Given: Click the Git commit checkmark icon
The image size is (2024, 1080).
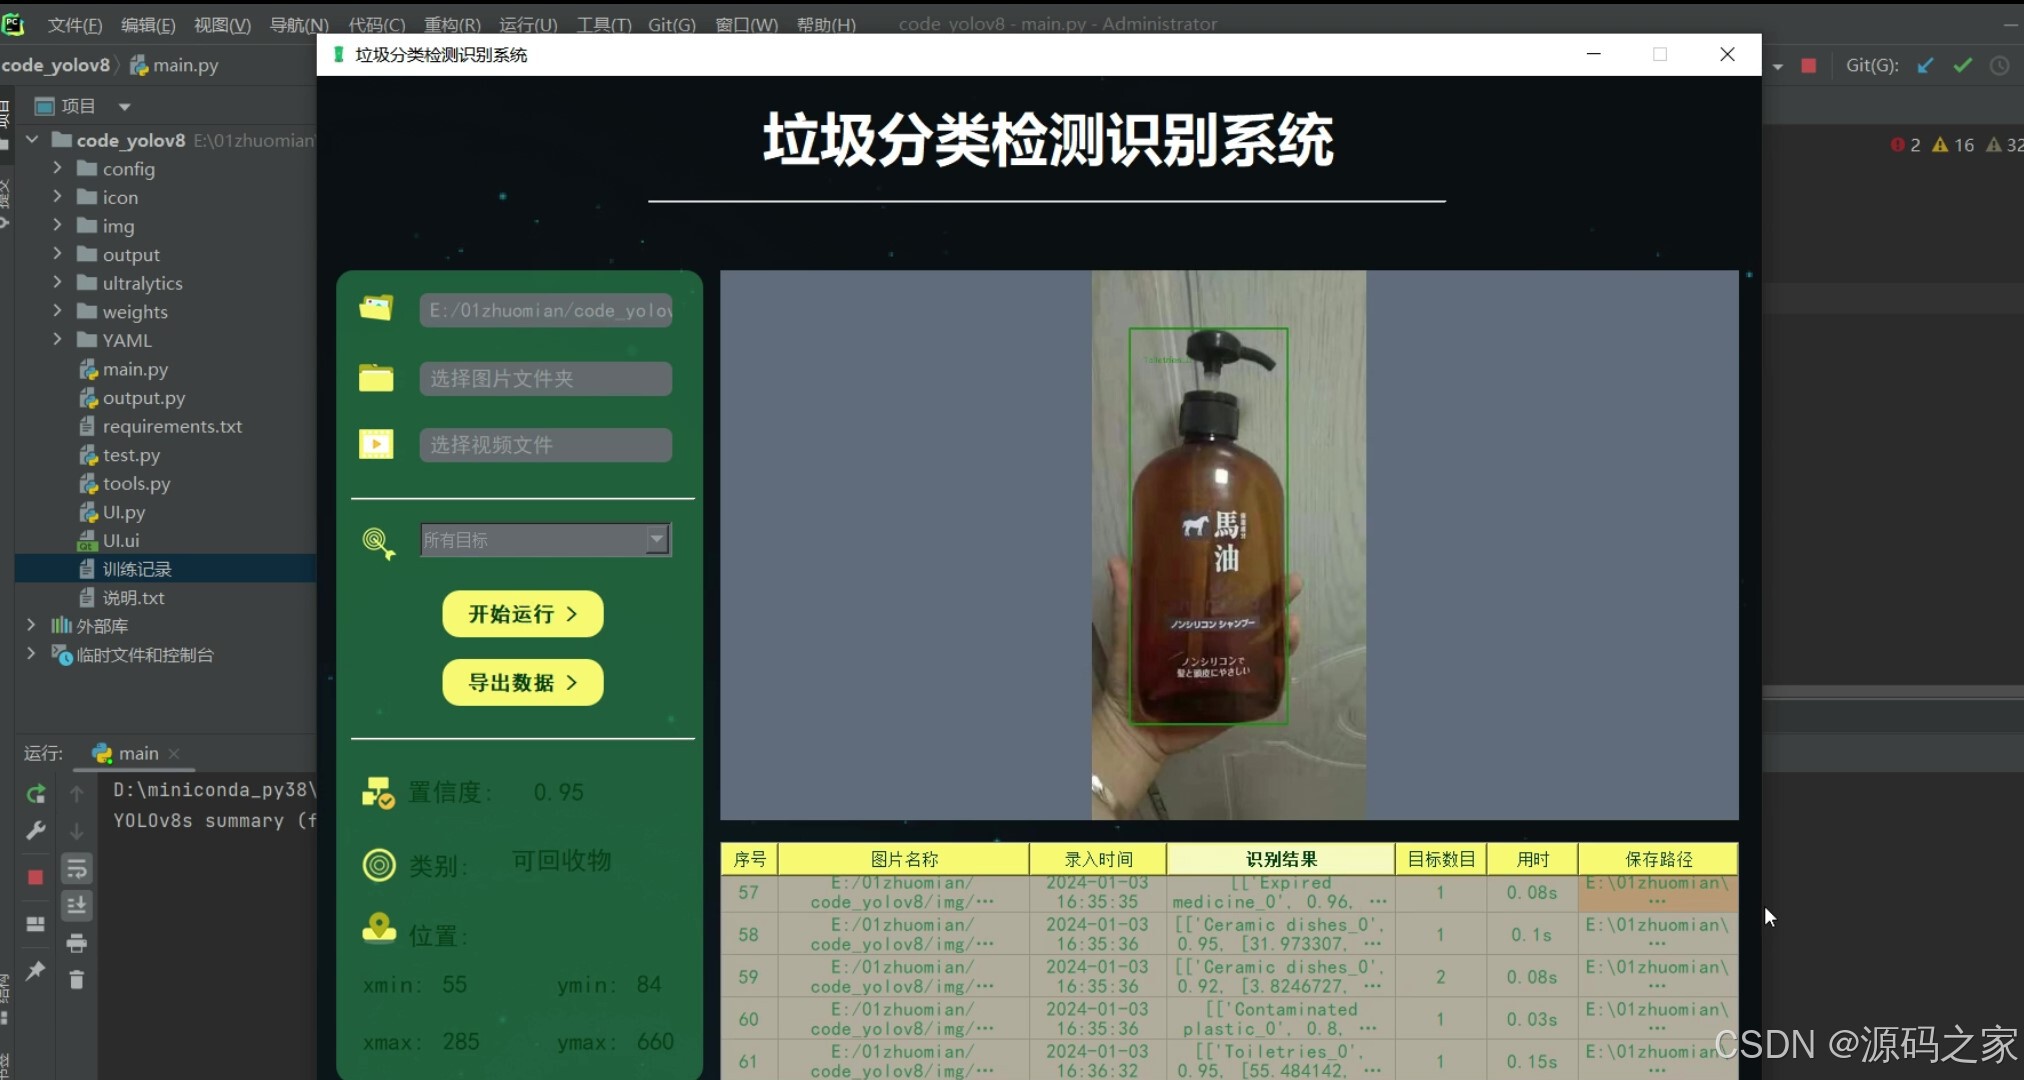Looking at the screenshot, I should point(1962,65).
